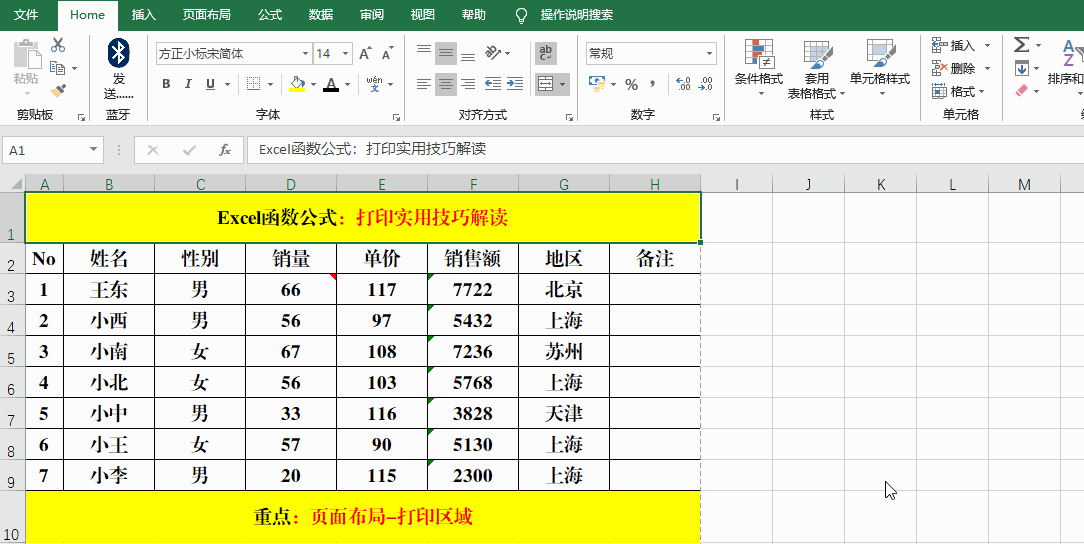Open the font name dropdown
The width and height of the screenshot is (1084, 544).
(x=306, y=53)
